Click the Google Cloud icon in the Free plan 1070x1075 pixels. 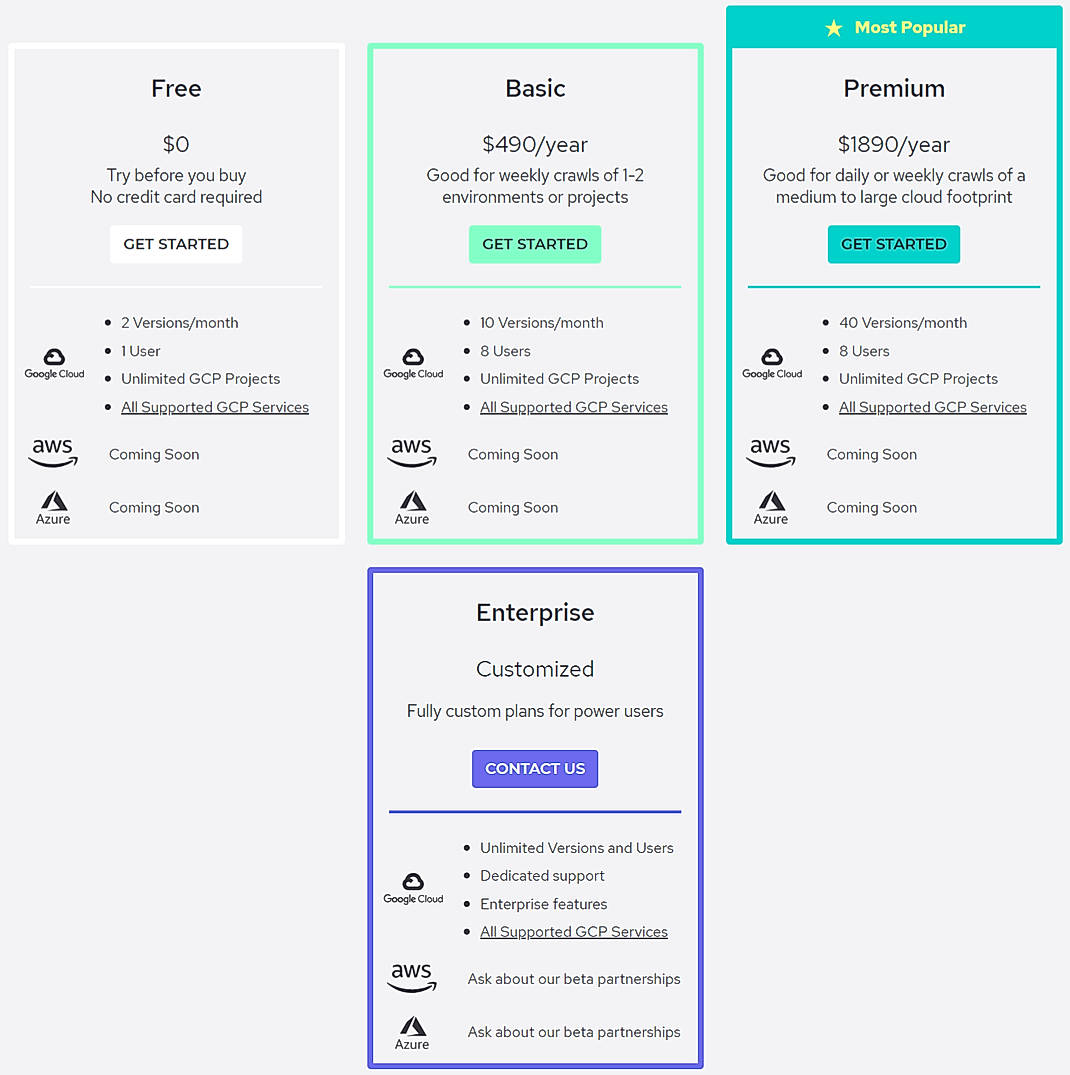tap(53, 362)
